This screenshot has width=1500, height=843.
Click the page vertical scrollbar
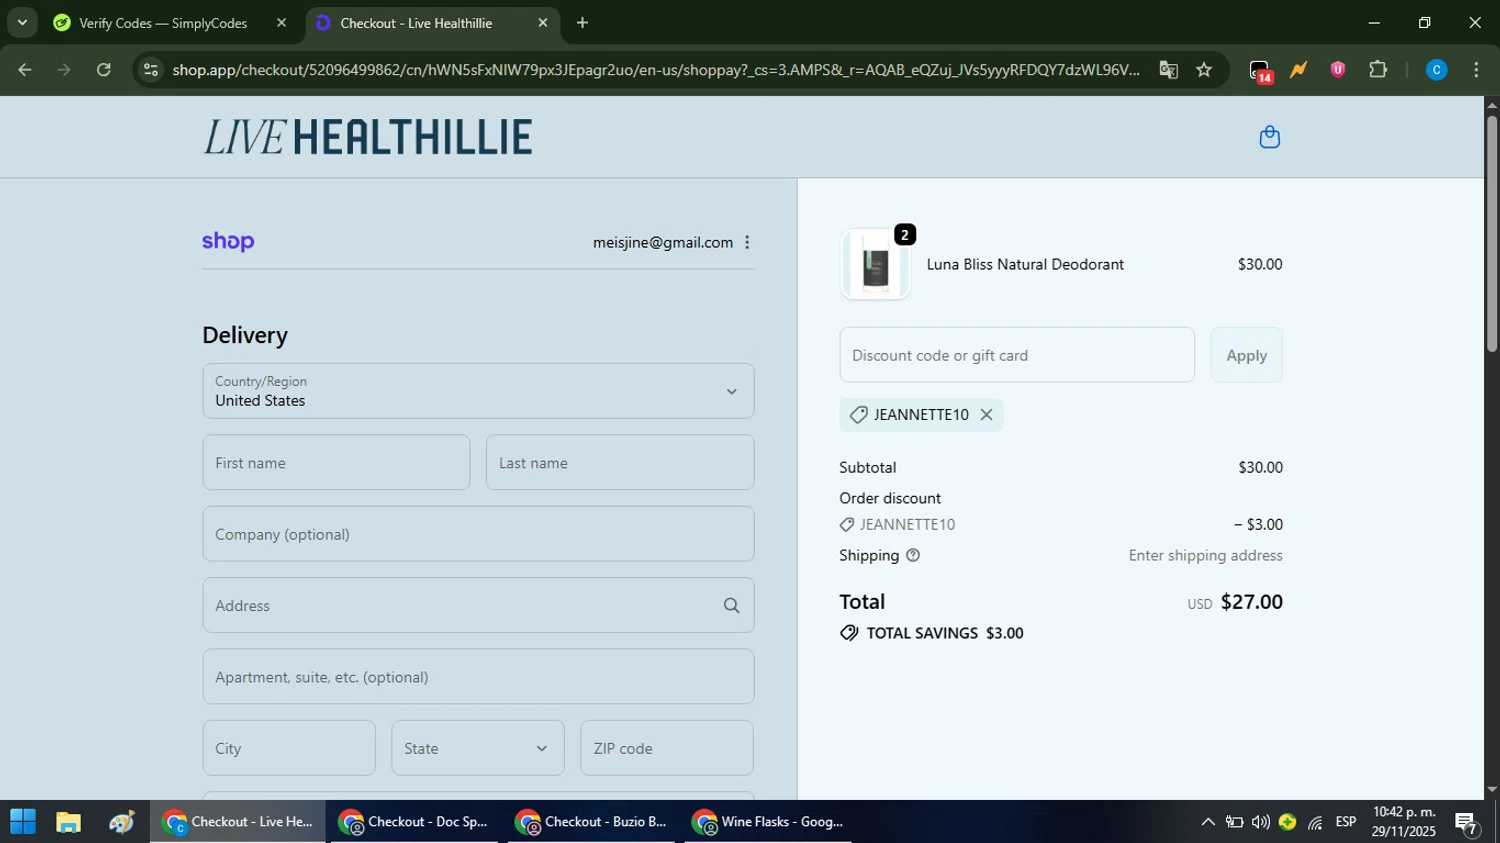pos(1492,235)
